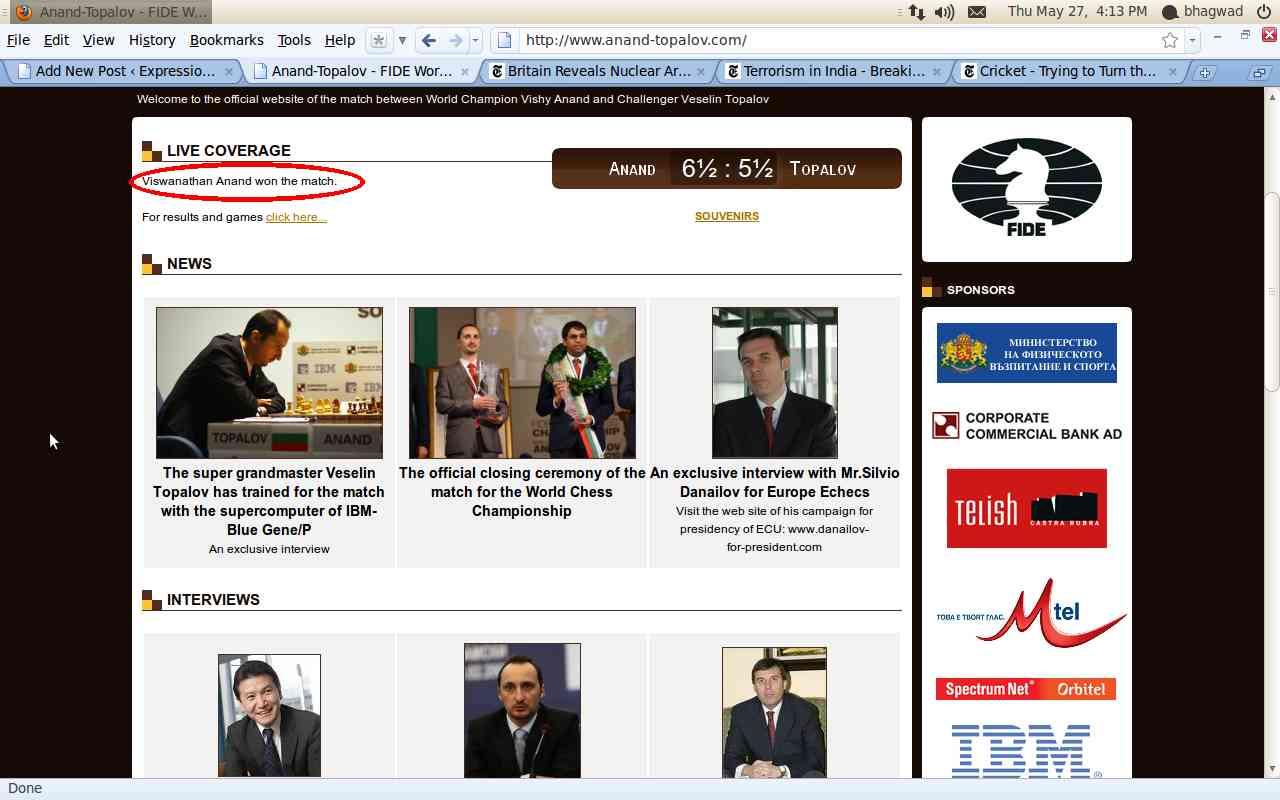Click the browser back arrow button
This screenshot has width=1280, height=800.
429,40
